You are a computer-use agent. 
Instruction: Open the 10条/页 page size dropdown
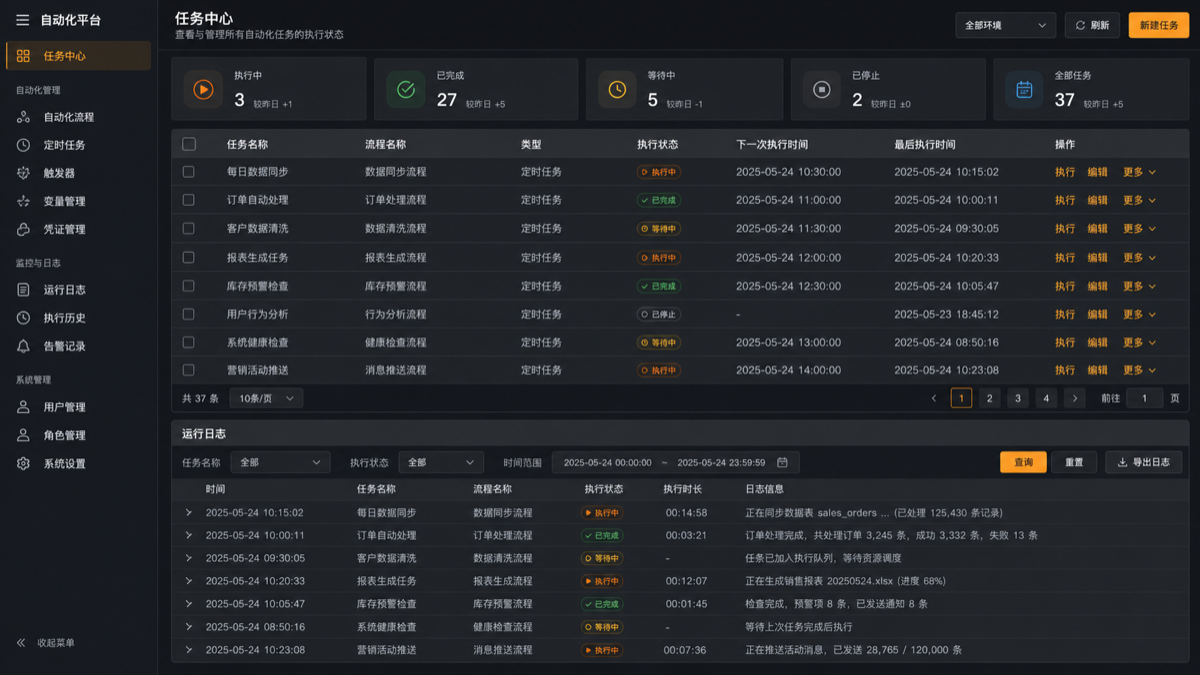tap(266, 398)
